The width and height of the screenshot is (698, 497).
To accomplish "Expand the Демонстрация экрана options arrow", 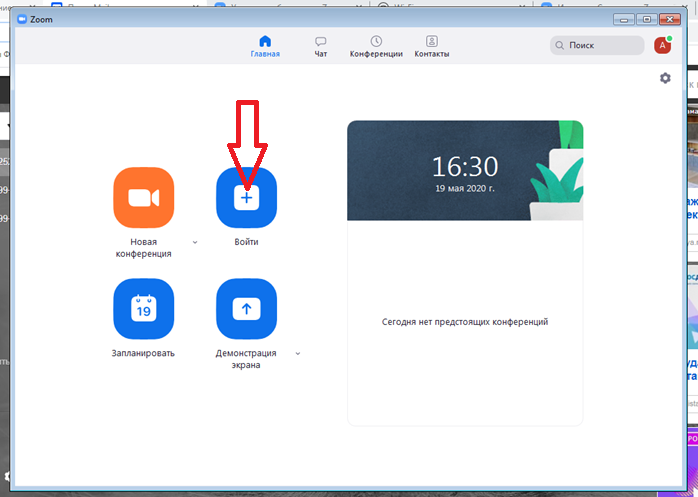I will [x=298, y=354].
